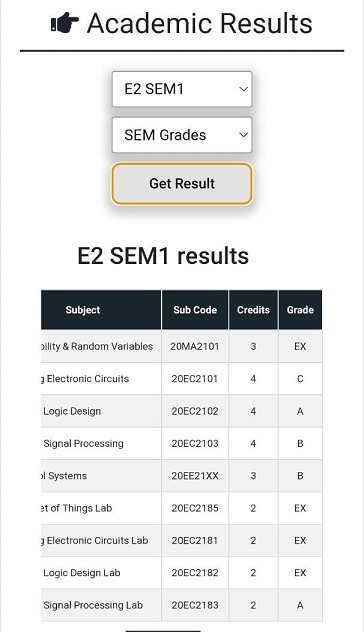Image resolution: width=364 pixels, height=632 pixels.
Task: Click the Electronic Circuits grade C cell
Action: click(x=300, y=379)
